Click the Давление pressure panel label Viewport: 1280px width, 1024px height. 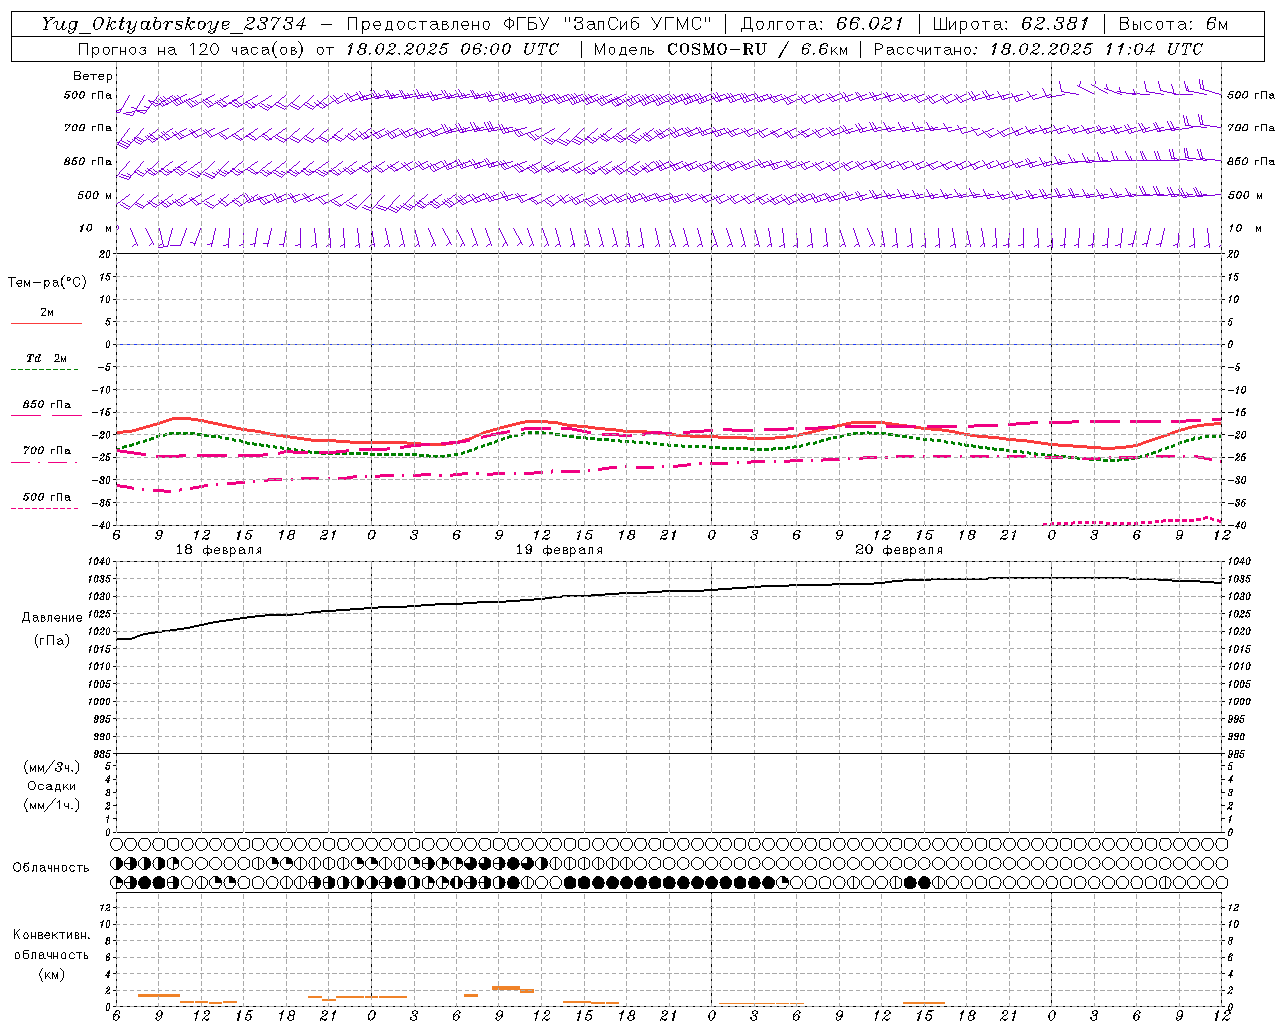click(52, 618)
